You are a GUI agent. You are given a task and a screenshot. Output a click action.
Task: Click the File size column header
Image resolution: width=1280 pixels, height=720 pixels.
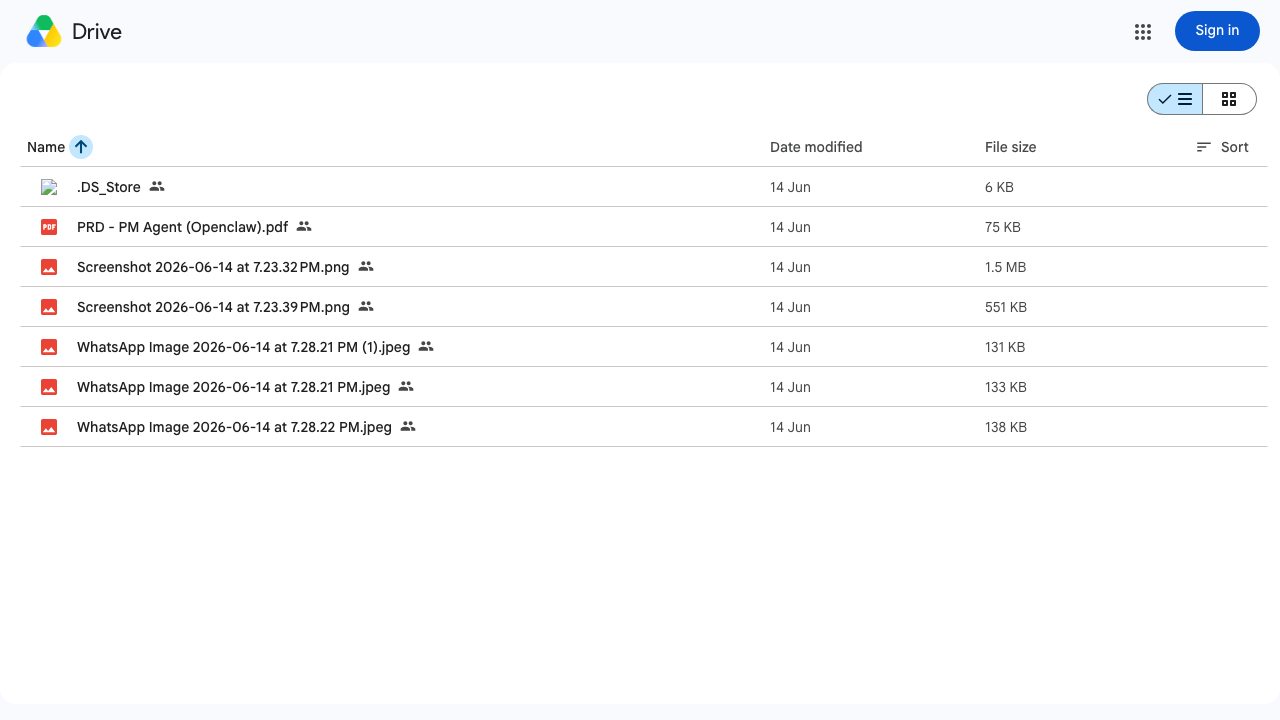(1011, 147)
